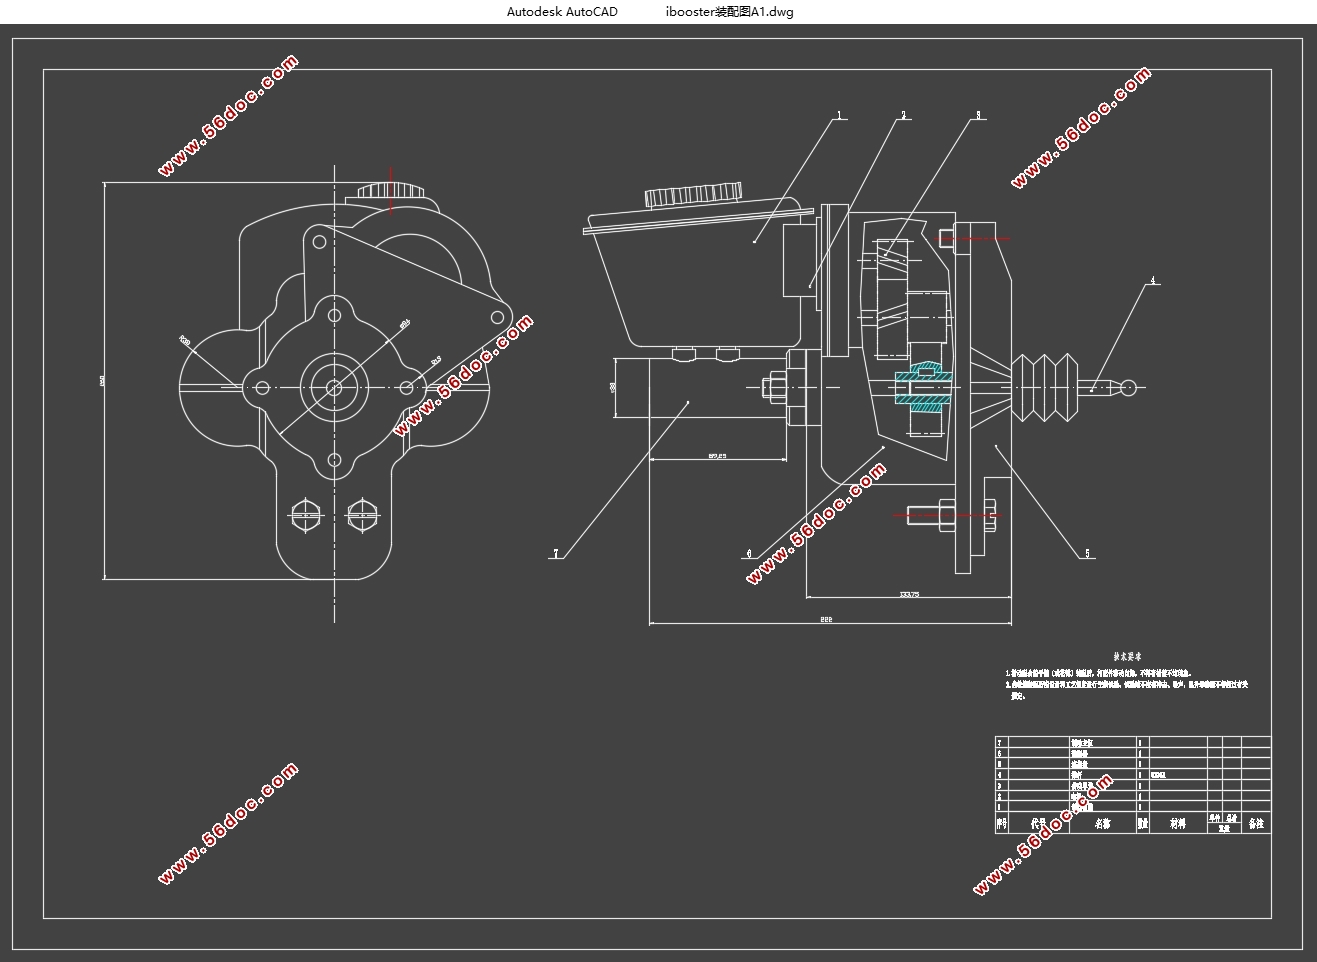This screenshot has width=1317, height=962.
Task: Click part callout number 2
Action: pos(904,116)
